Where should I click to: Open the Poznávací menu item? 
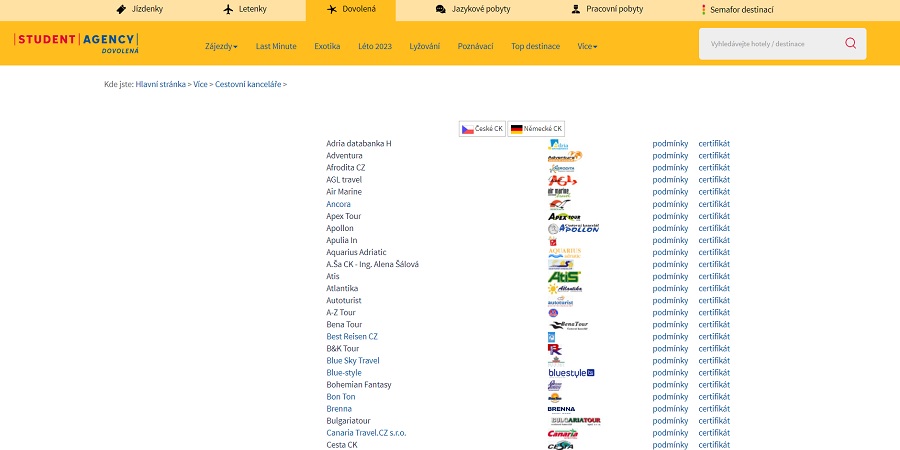[475, 46]
